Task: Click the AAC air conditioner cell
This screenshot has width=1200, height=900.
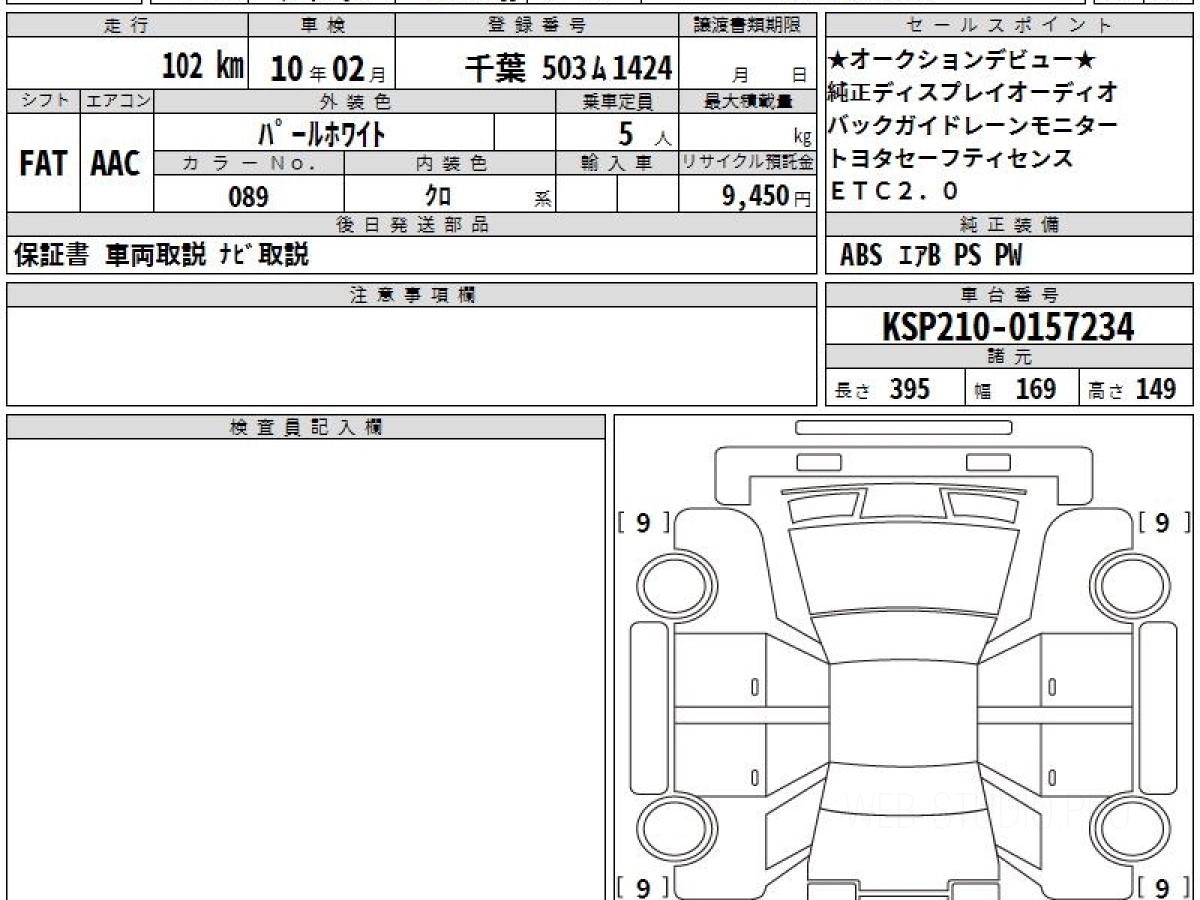Action: click(x=116, y=163)
